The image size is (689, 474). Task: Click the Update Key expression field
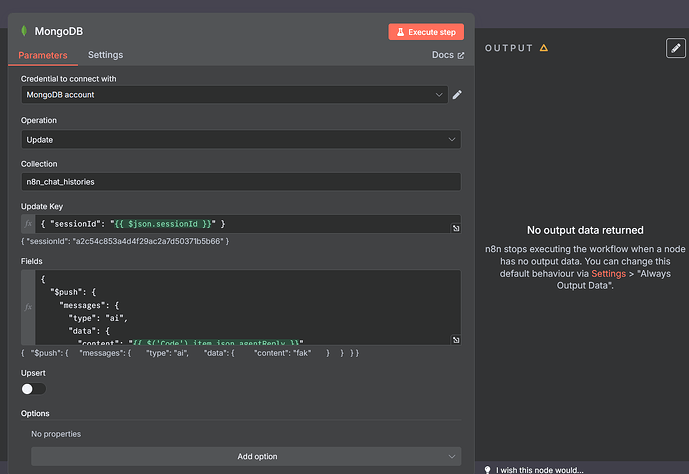(248, 224)
